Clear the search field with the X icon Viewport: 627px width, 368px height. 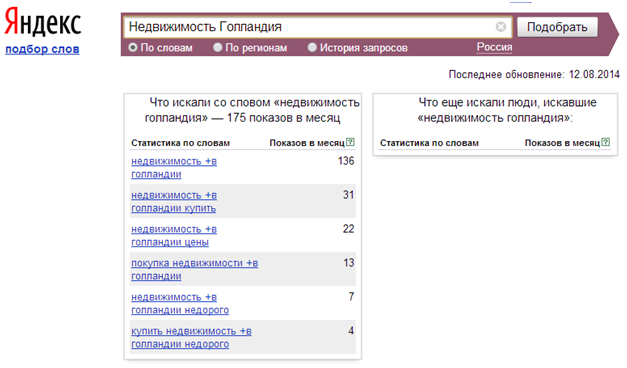(x=501, y=27)
